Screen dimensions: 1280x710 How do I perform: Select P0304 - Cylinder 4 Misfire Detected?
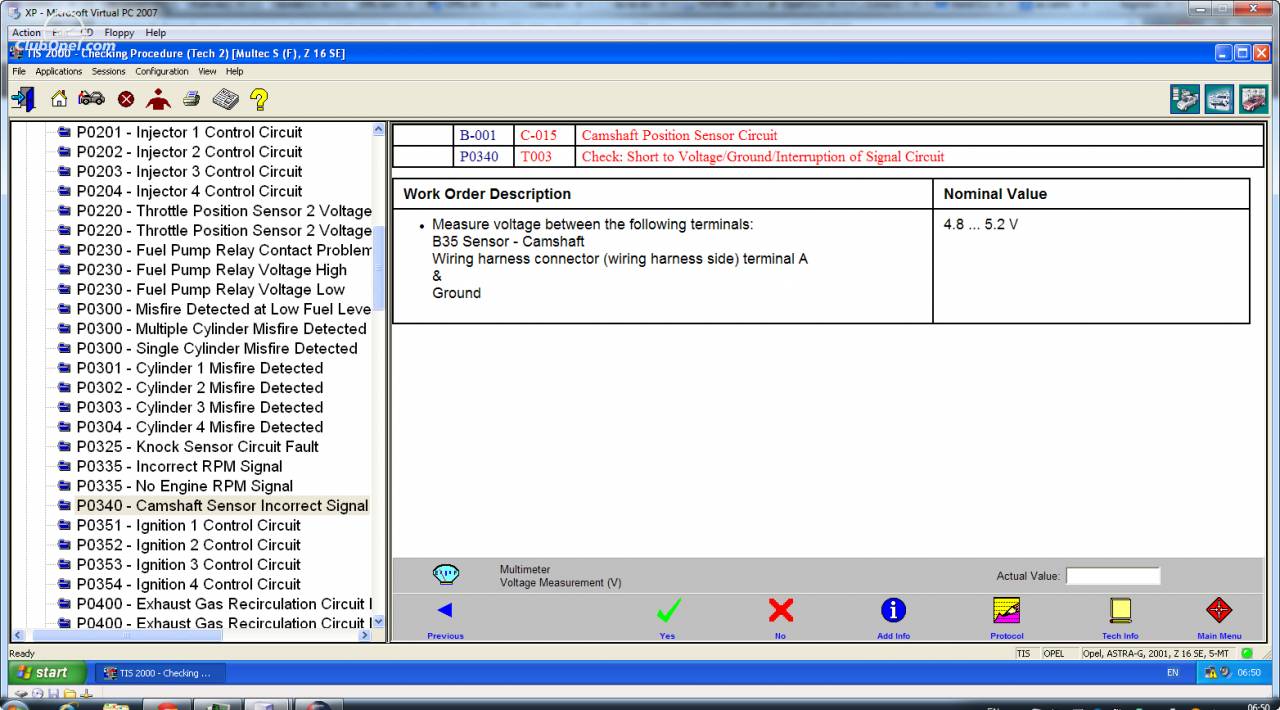(x=200, y=427)
